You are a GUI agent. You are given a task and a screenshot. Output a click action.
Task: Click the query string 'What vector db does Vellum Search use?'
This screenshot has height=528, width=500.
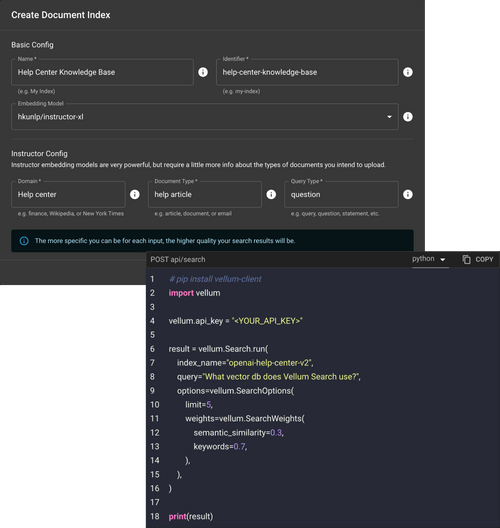(x=281, y=377)
